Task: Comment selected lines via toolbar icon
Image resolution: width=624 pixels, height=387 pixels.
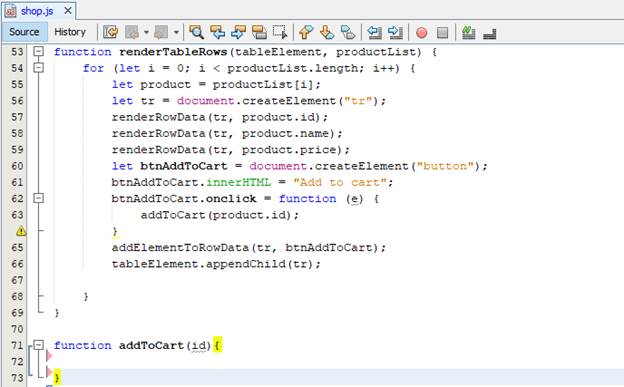Action: [x=468, y=32]
